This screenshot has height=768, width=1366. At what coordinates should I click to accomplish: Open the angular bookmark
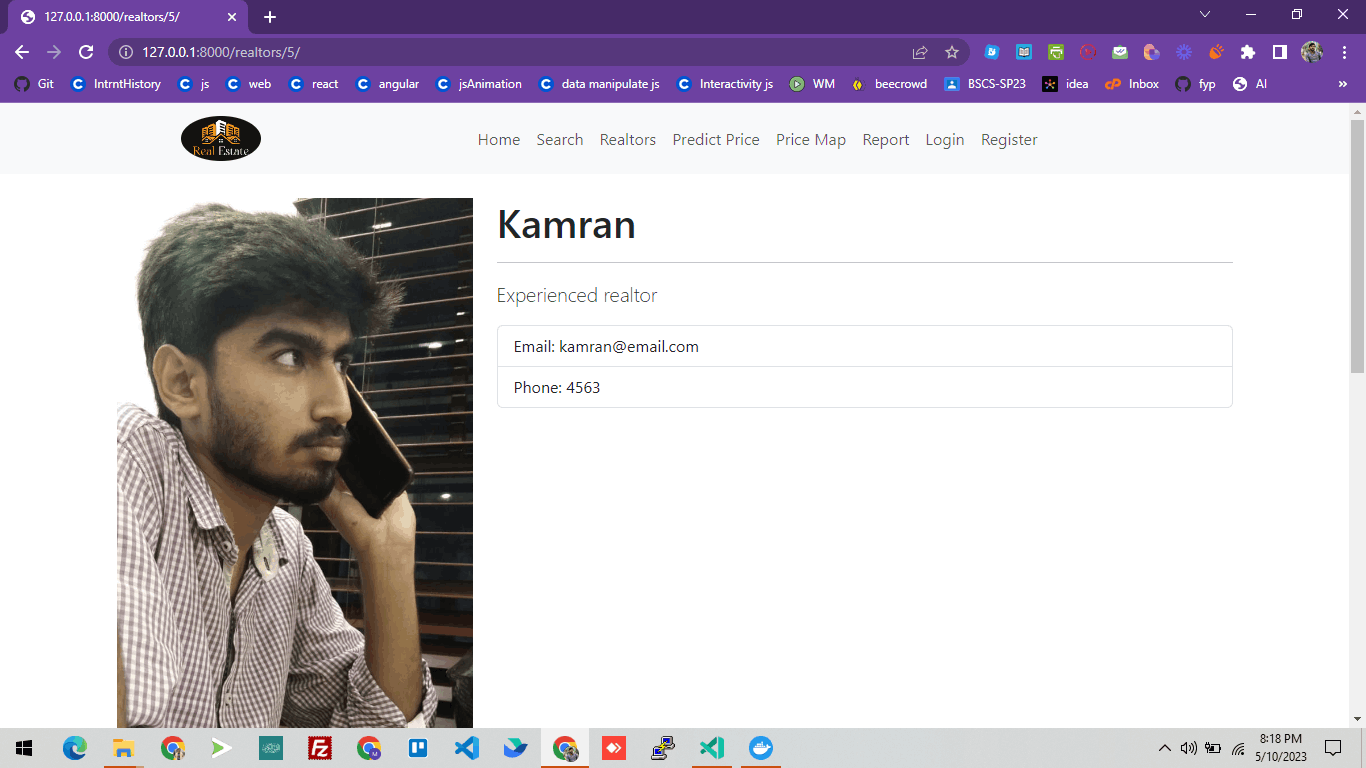tap(388, 84)
